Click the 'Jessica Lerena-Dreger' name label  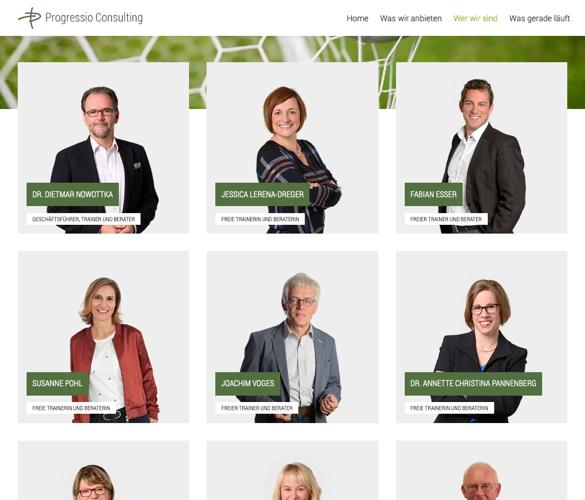tap(262, 194)
